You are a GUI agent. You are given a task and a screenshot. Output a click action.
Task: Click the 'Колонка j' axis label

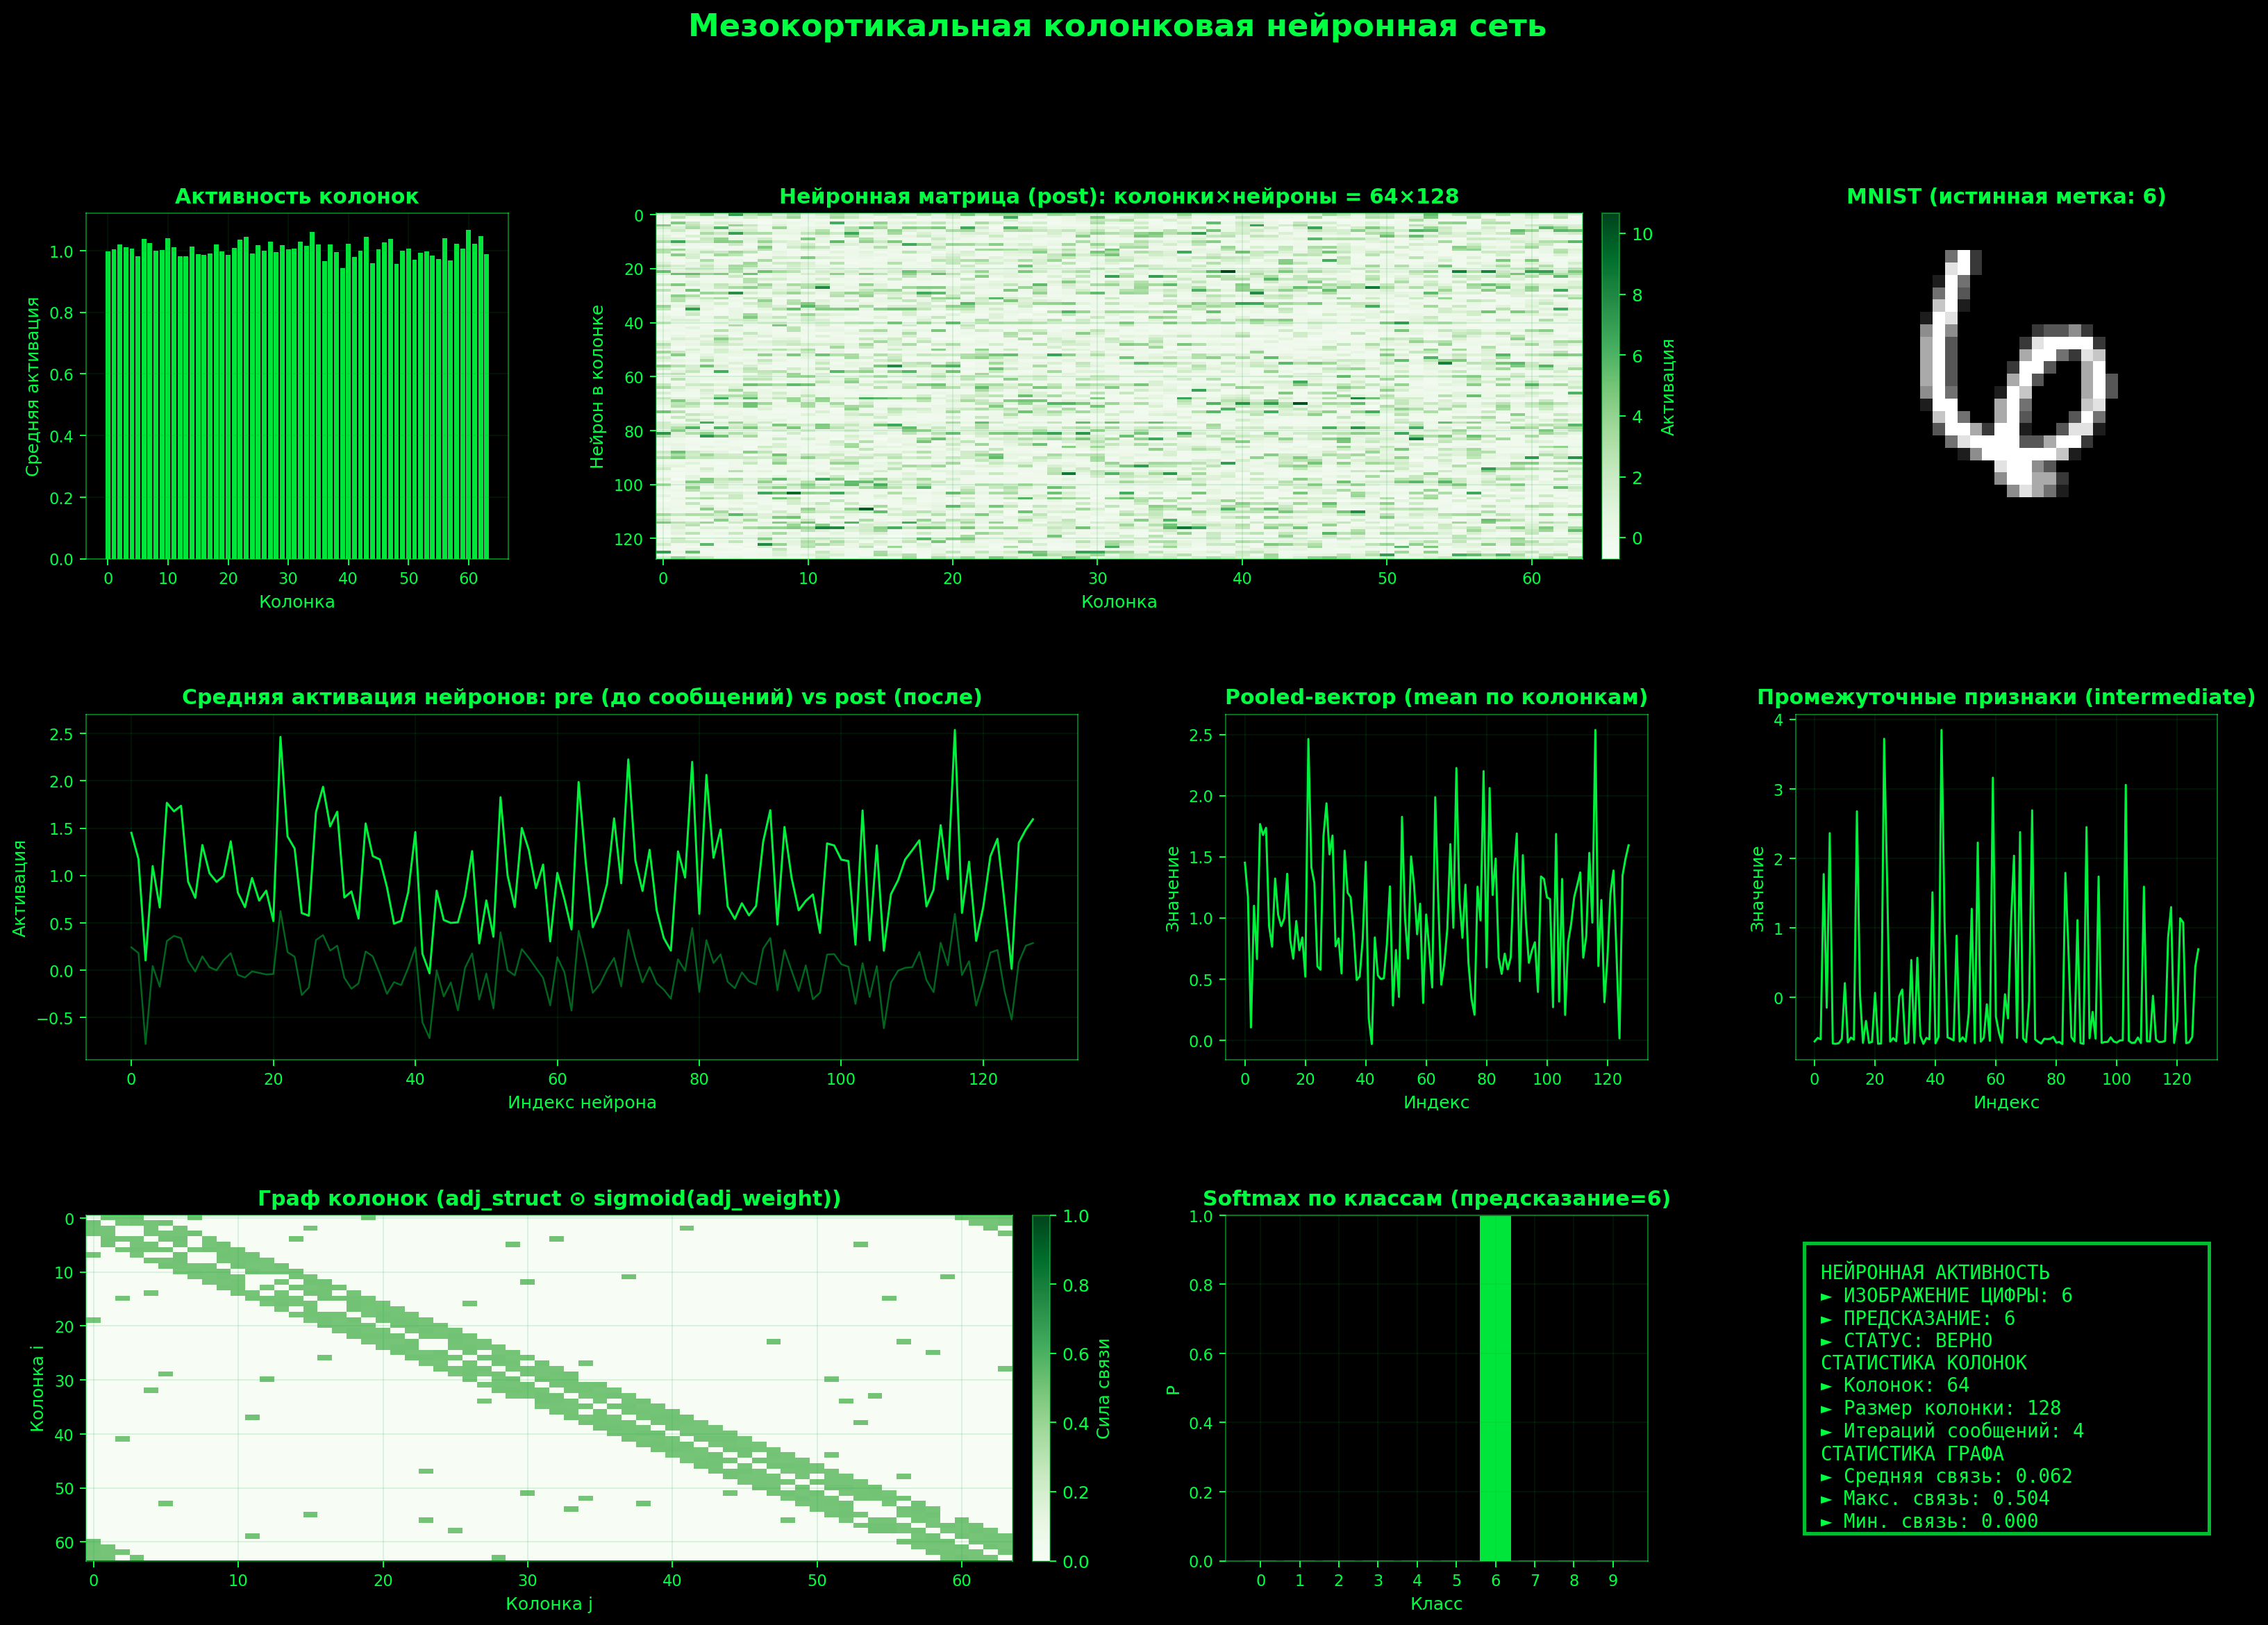(x=548, y=1604)
